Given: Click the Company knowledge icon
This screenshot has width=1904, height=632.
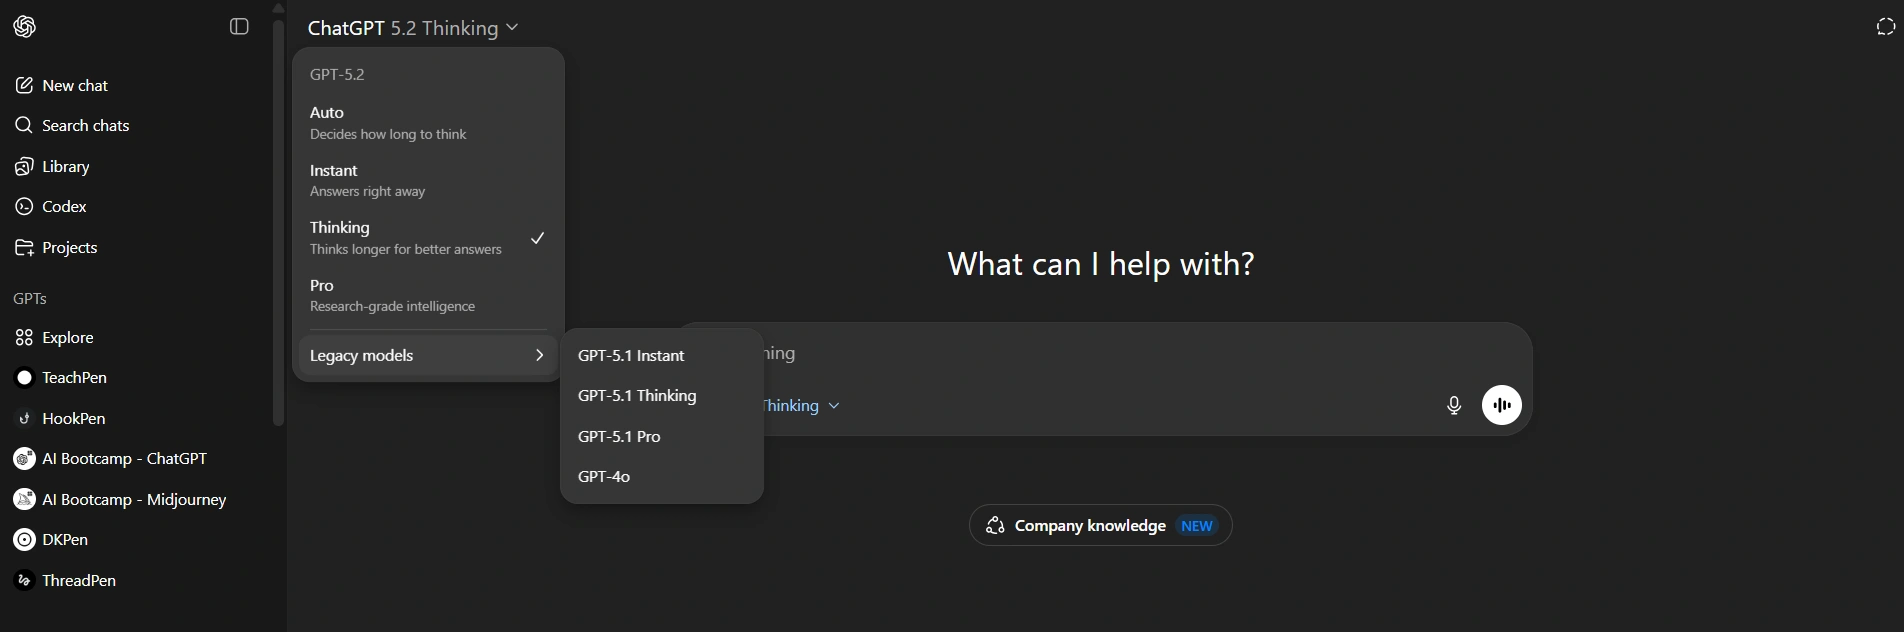Looking at the screenshot, I should [995, 525].
